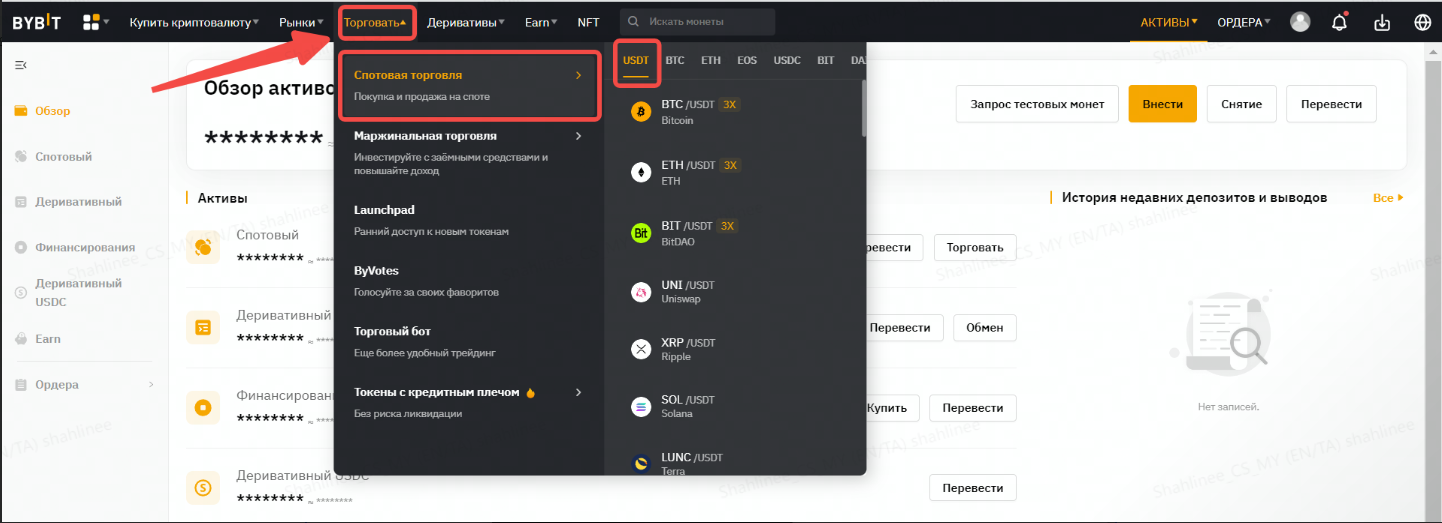Viewport: 1442px width, 523px height.
Task: Collapse the sidebar using the menu icon
Action: 20,65
